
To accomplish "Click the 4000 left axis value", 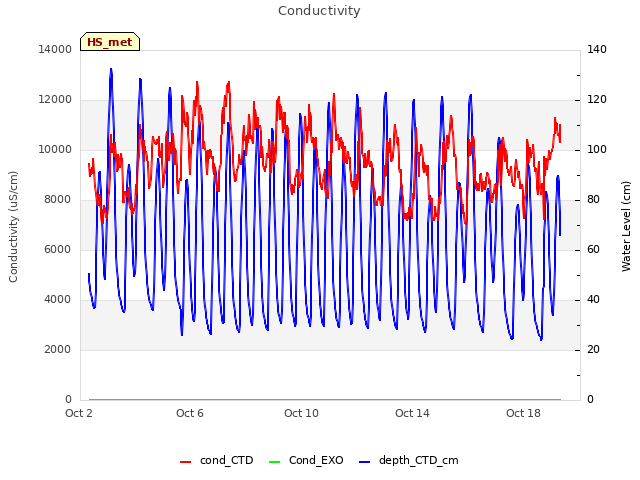I will pos(58,300).
